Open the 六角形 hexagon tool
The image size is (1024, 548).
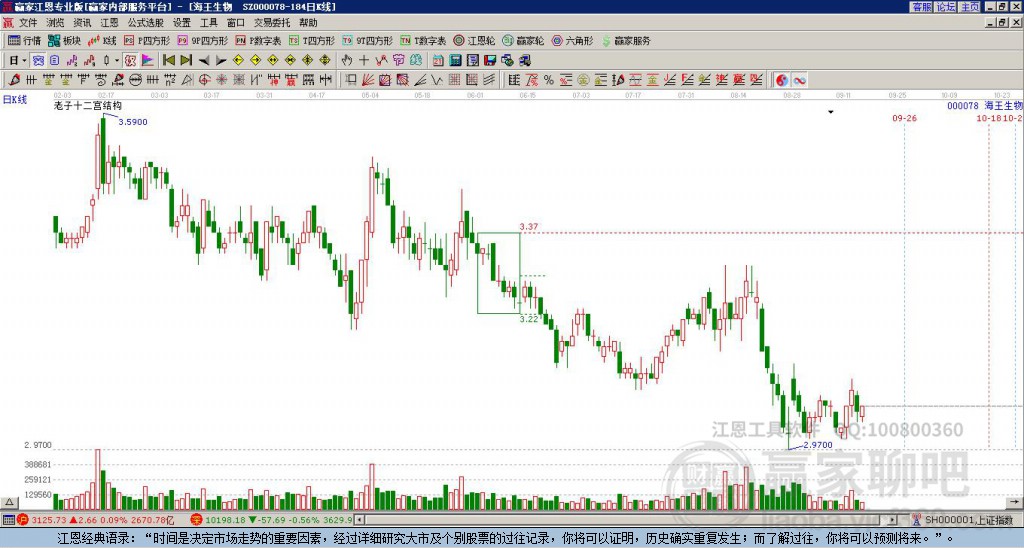[573, 40]
